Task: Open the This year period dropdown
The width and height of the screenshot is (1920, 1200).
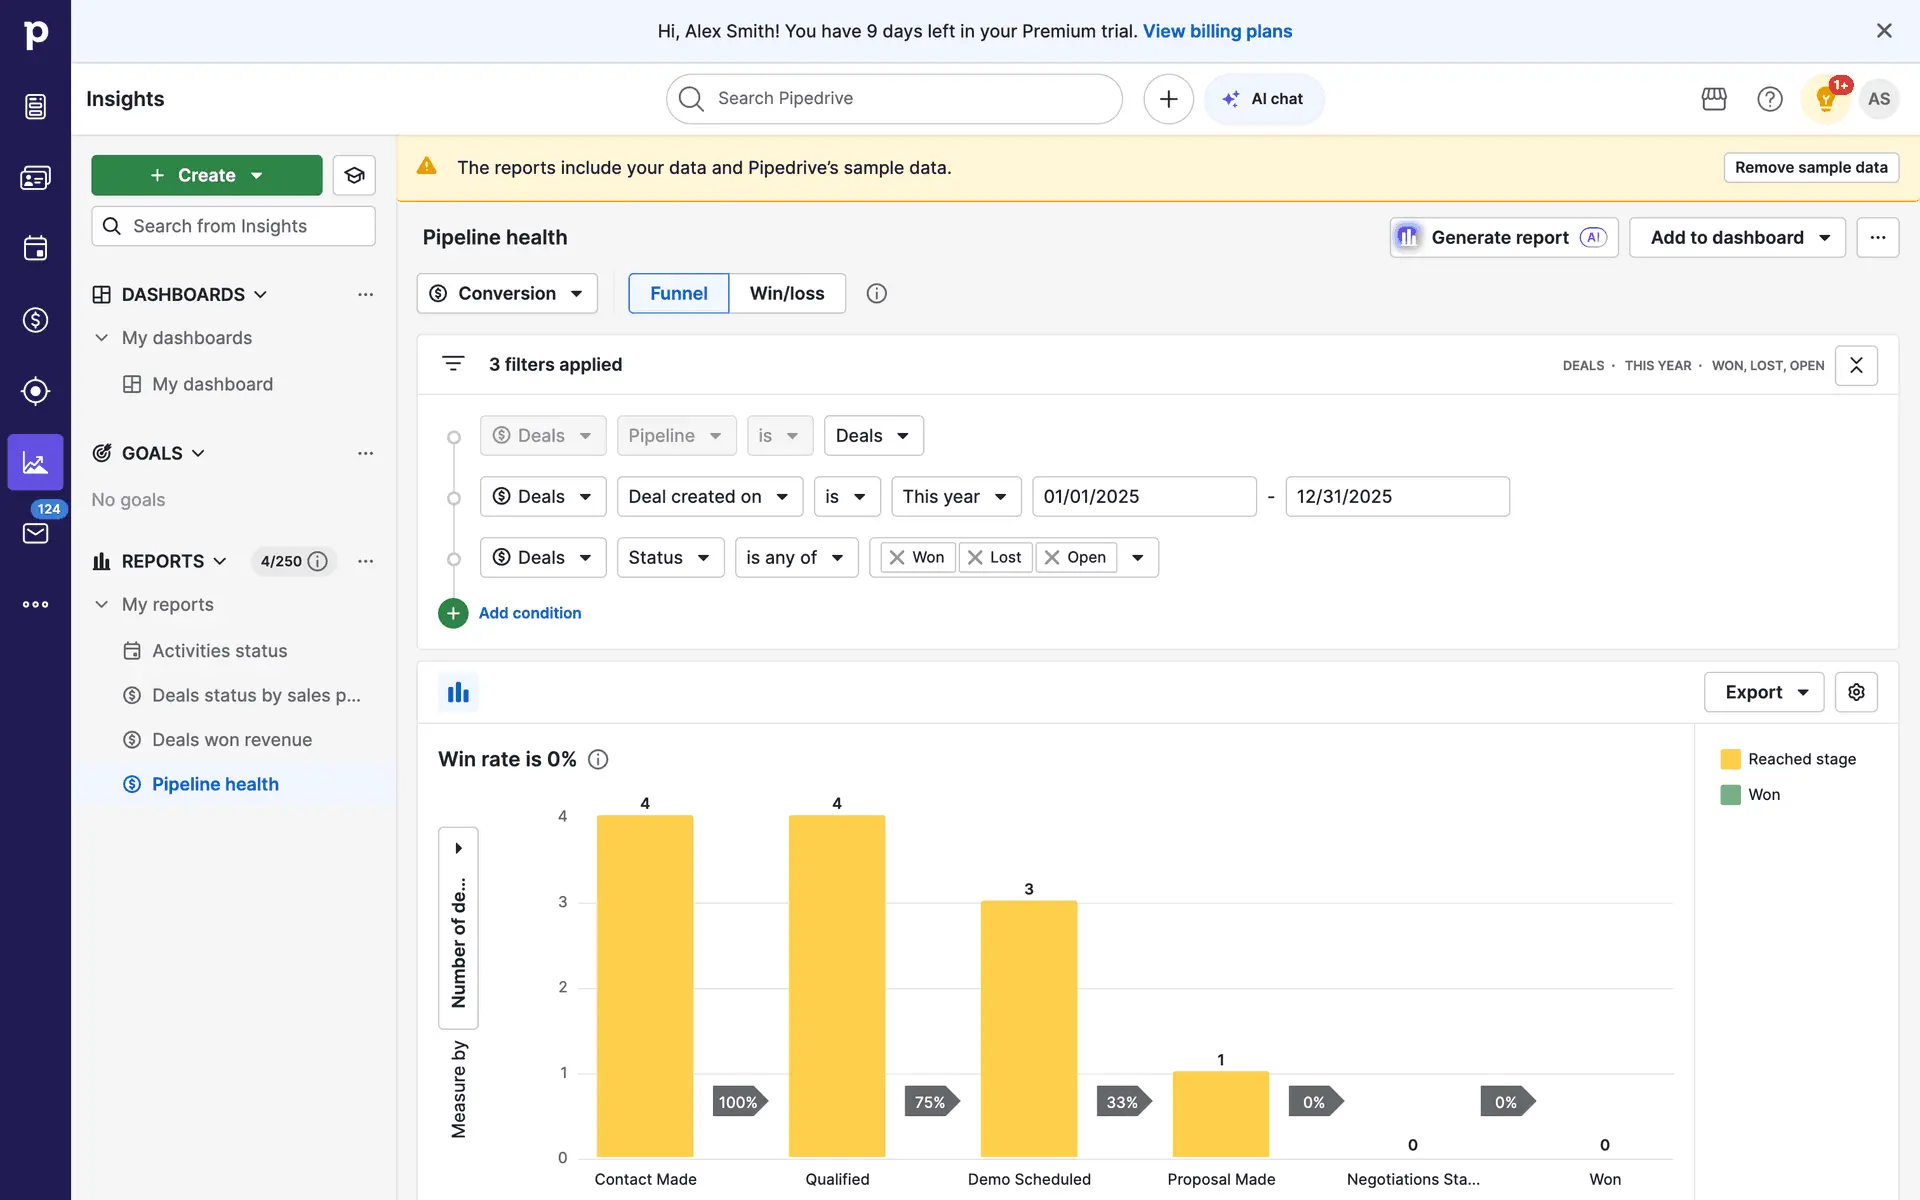Action: click(x=955, y=497)
